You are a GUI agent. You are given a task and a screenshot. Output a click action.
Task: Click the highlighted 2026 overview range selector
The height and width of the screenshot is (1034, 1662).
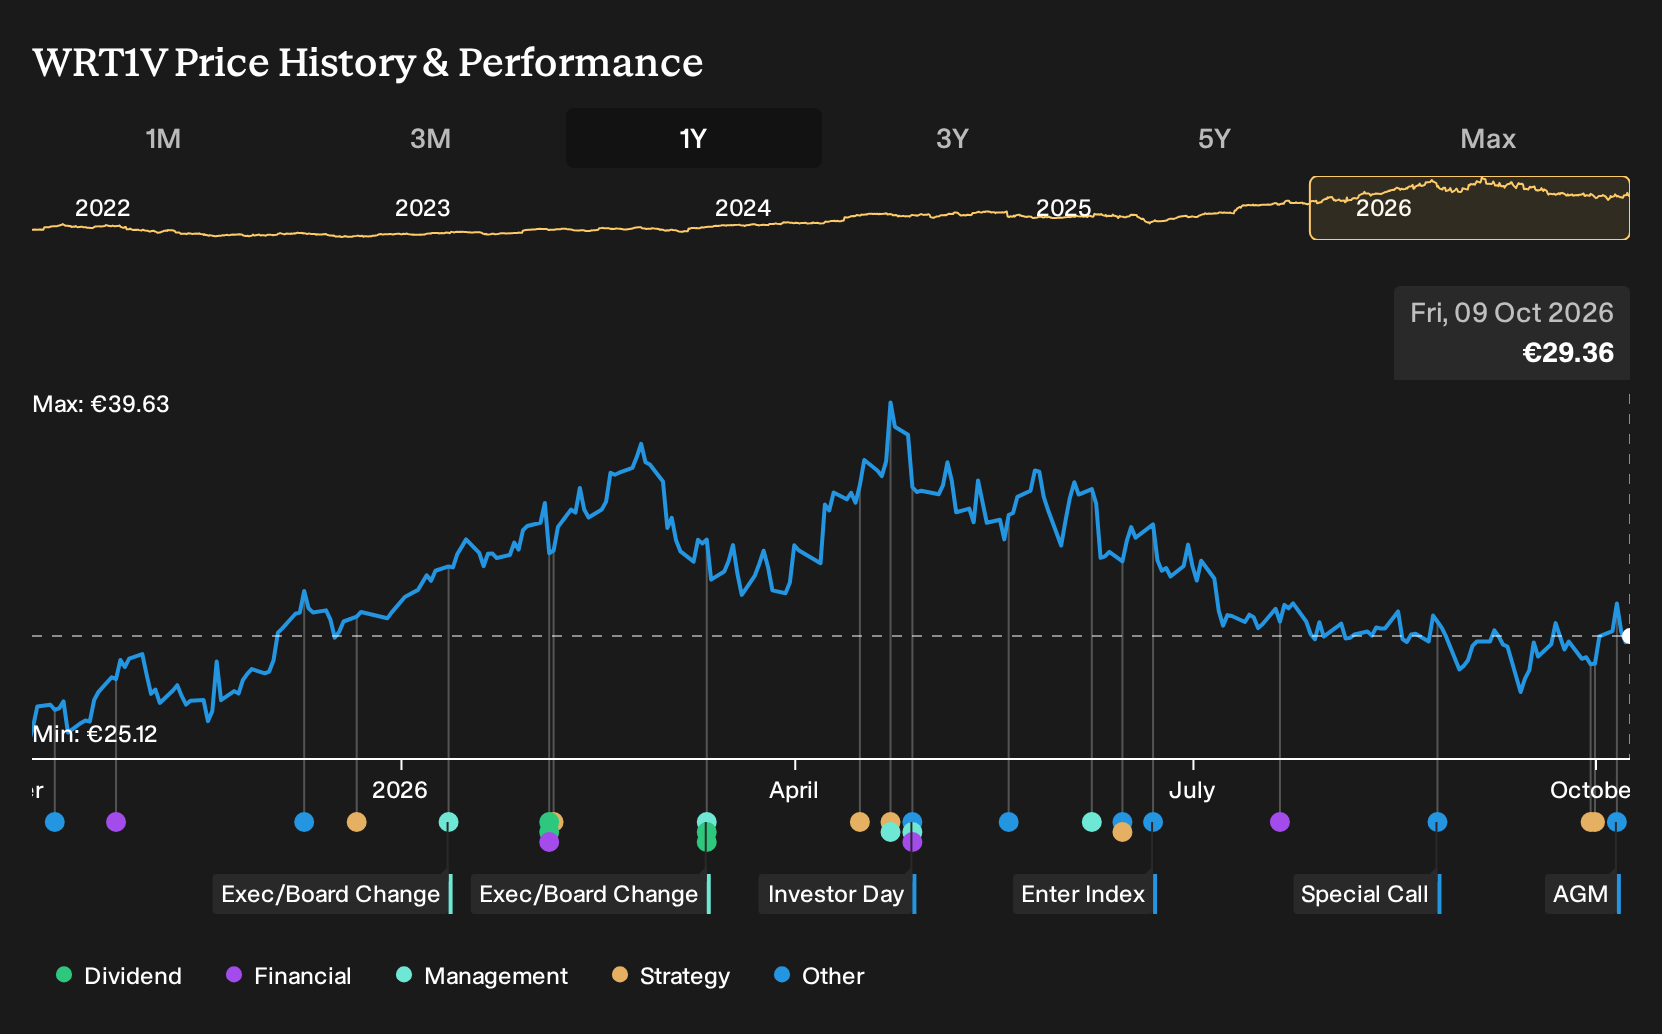coord(1469,208)
